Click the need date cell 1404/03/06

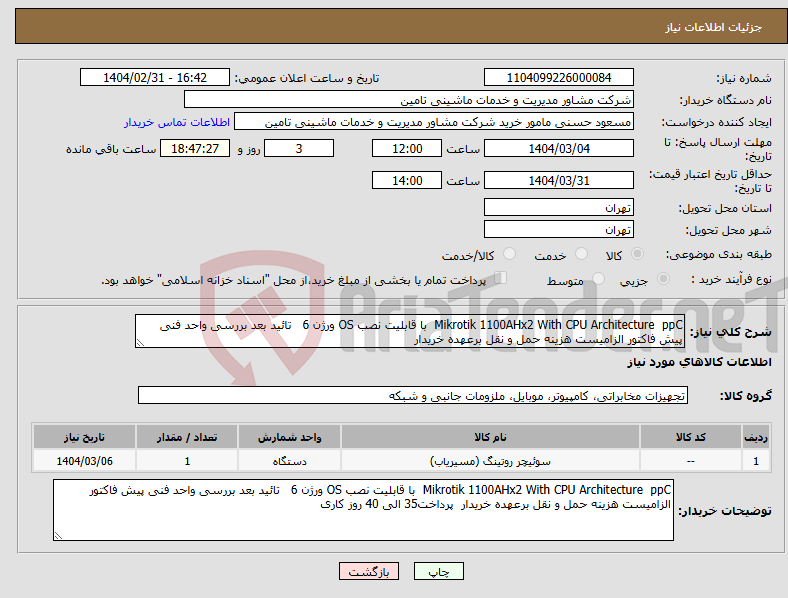coord(84,461)
